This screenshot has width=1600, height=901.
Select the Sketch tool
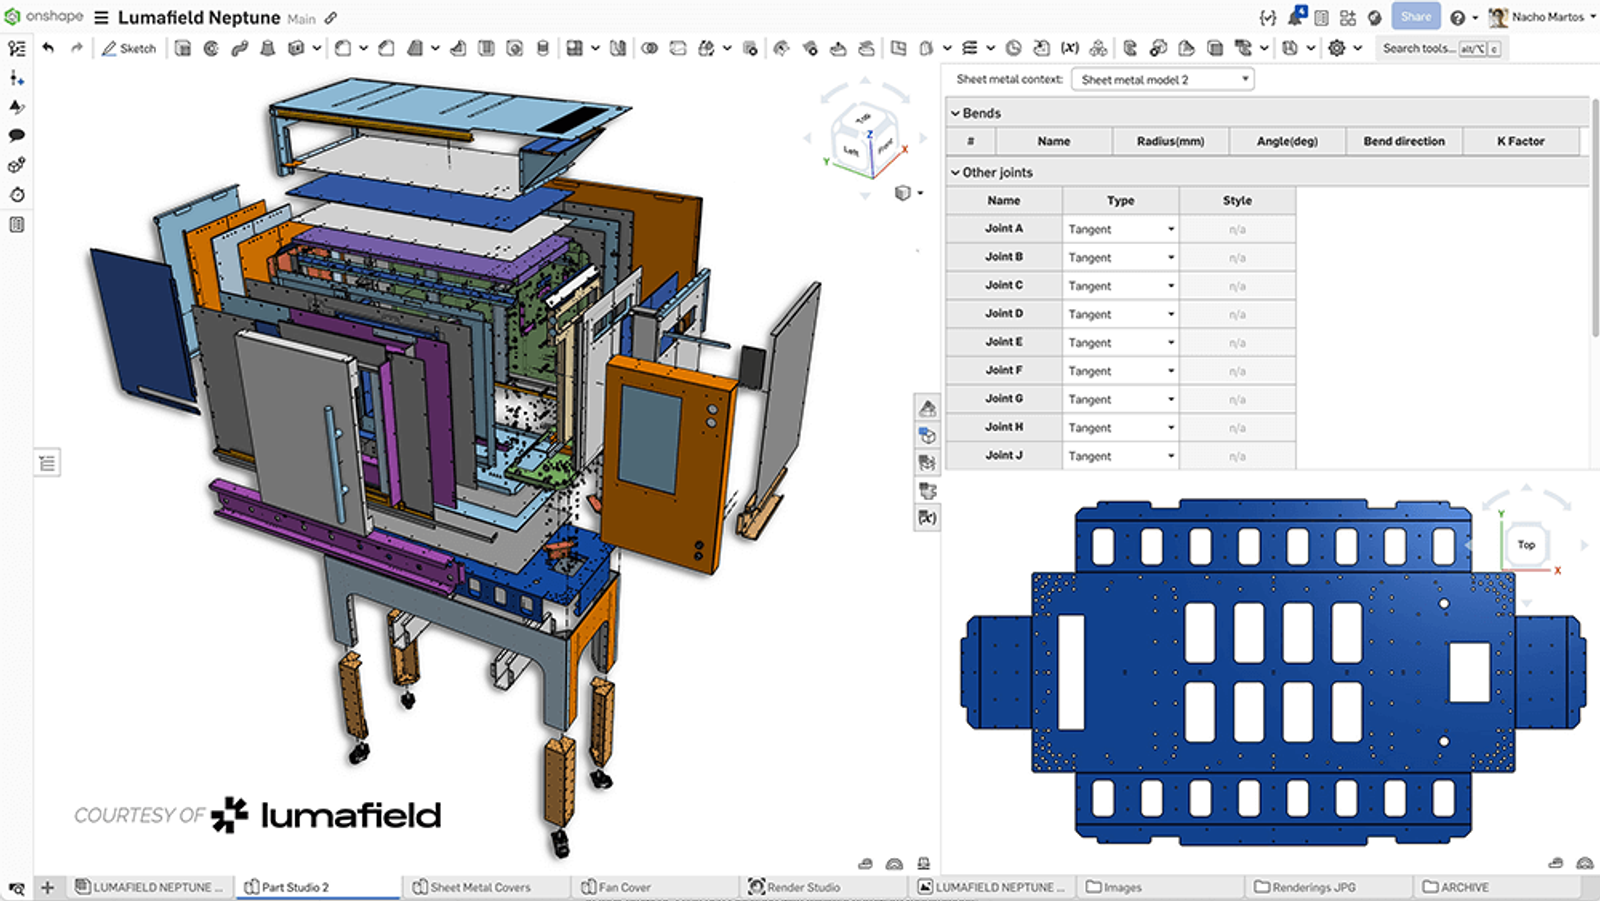pyautogui.click(x=129, y=47)
